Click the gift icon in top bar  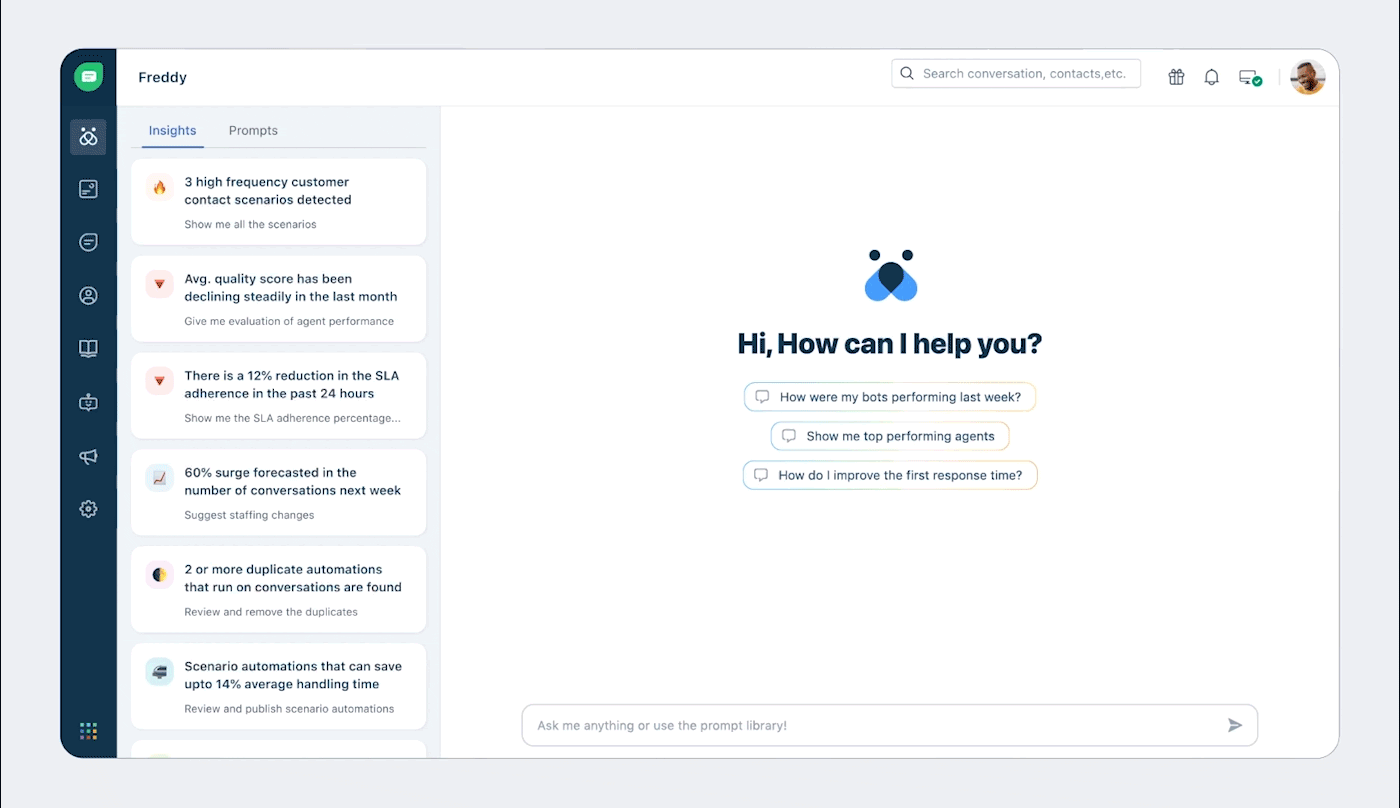[1176, 77]
